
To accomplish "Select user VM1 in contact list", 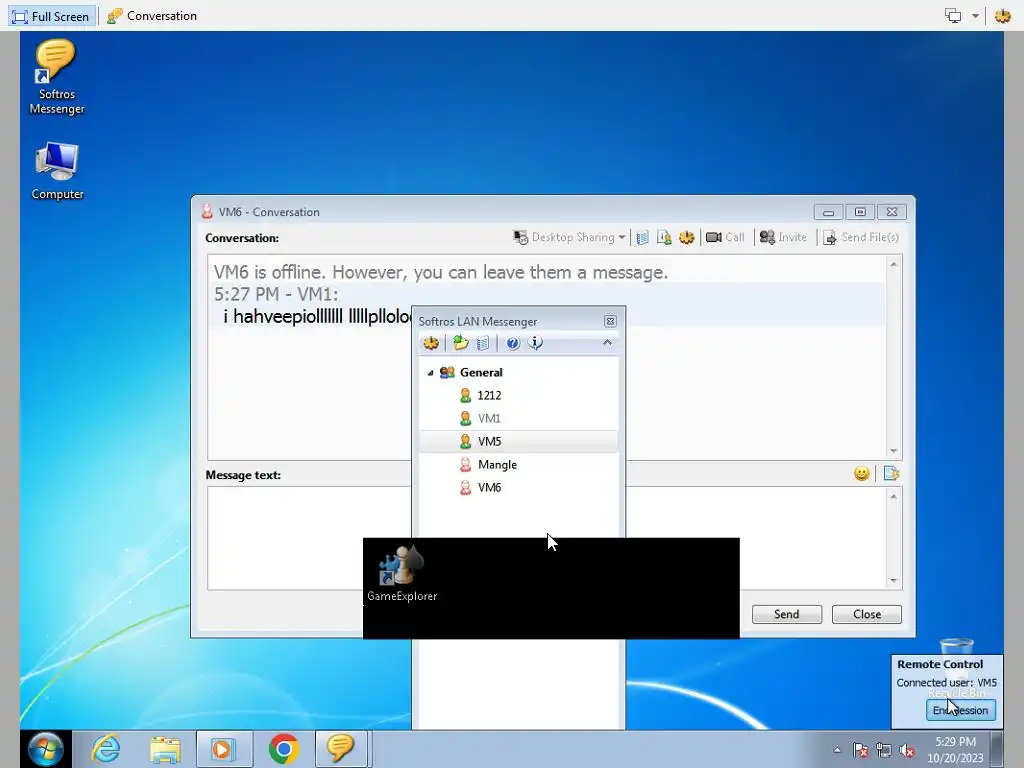I will coord(489,419).
